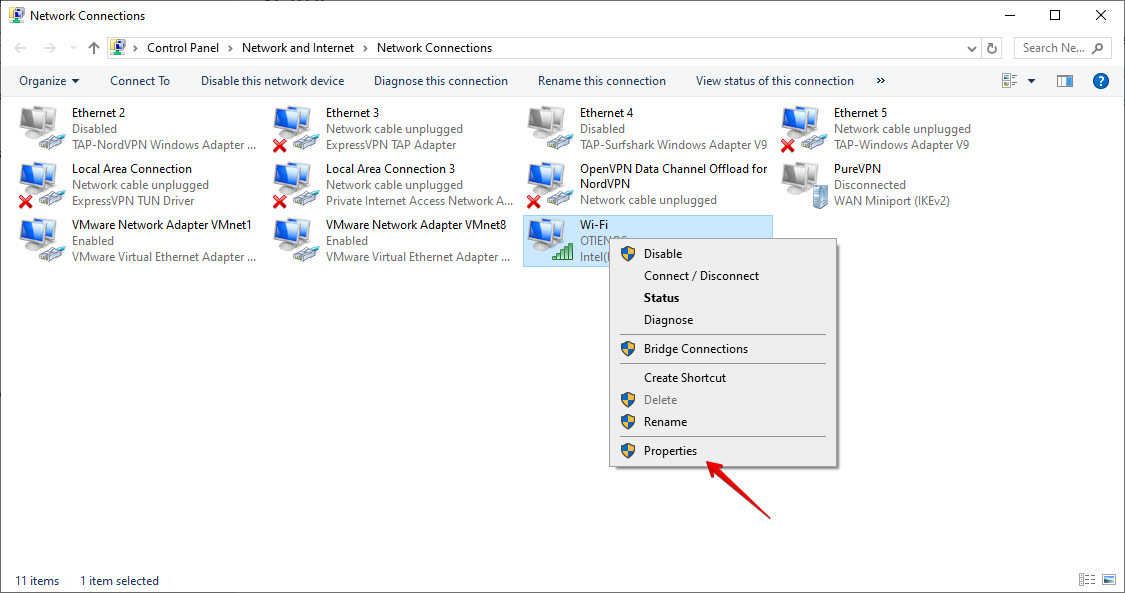This screenshot has width=1125, height=593.
Task: Click the Network Connections breadcrumb
Action: pos(435,48)
